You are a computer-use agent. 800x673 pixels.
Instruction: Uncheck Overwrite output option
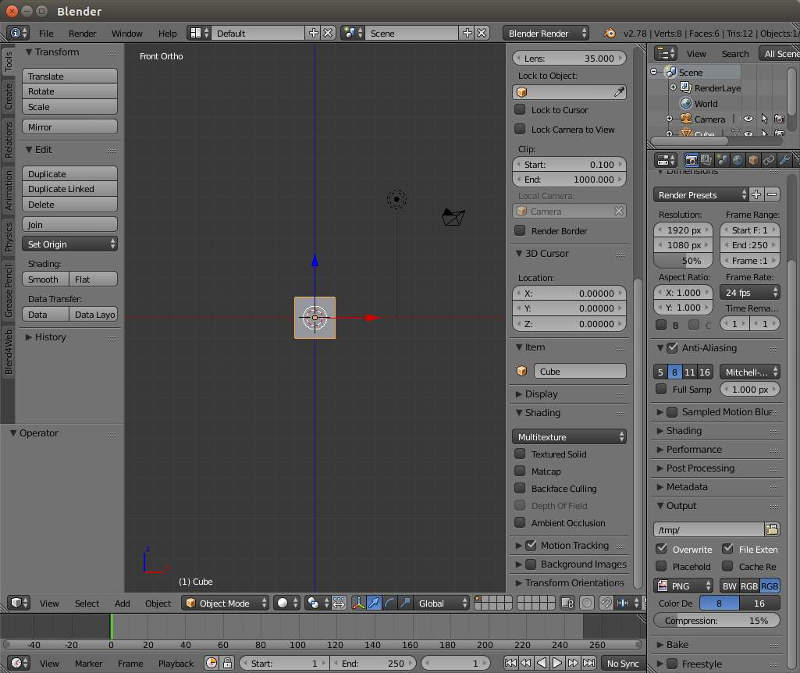[661, 549]
